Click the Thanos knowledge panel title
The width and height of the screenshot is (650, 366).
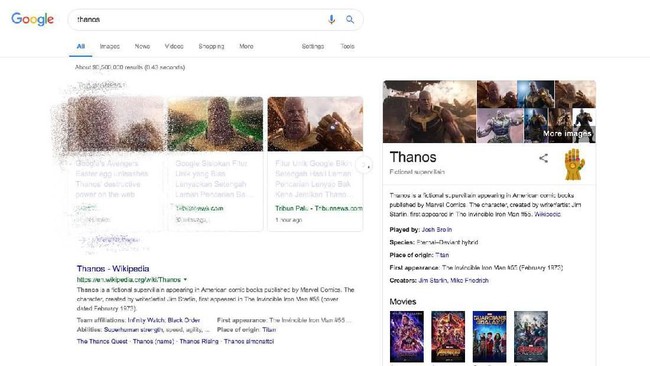pyautogui.click(x=413, y=158)
